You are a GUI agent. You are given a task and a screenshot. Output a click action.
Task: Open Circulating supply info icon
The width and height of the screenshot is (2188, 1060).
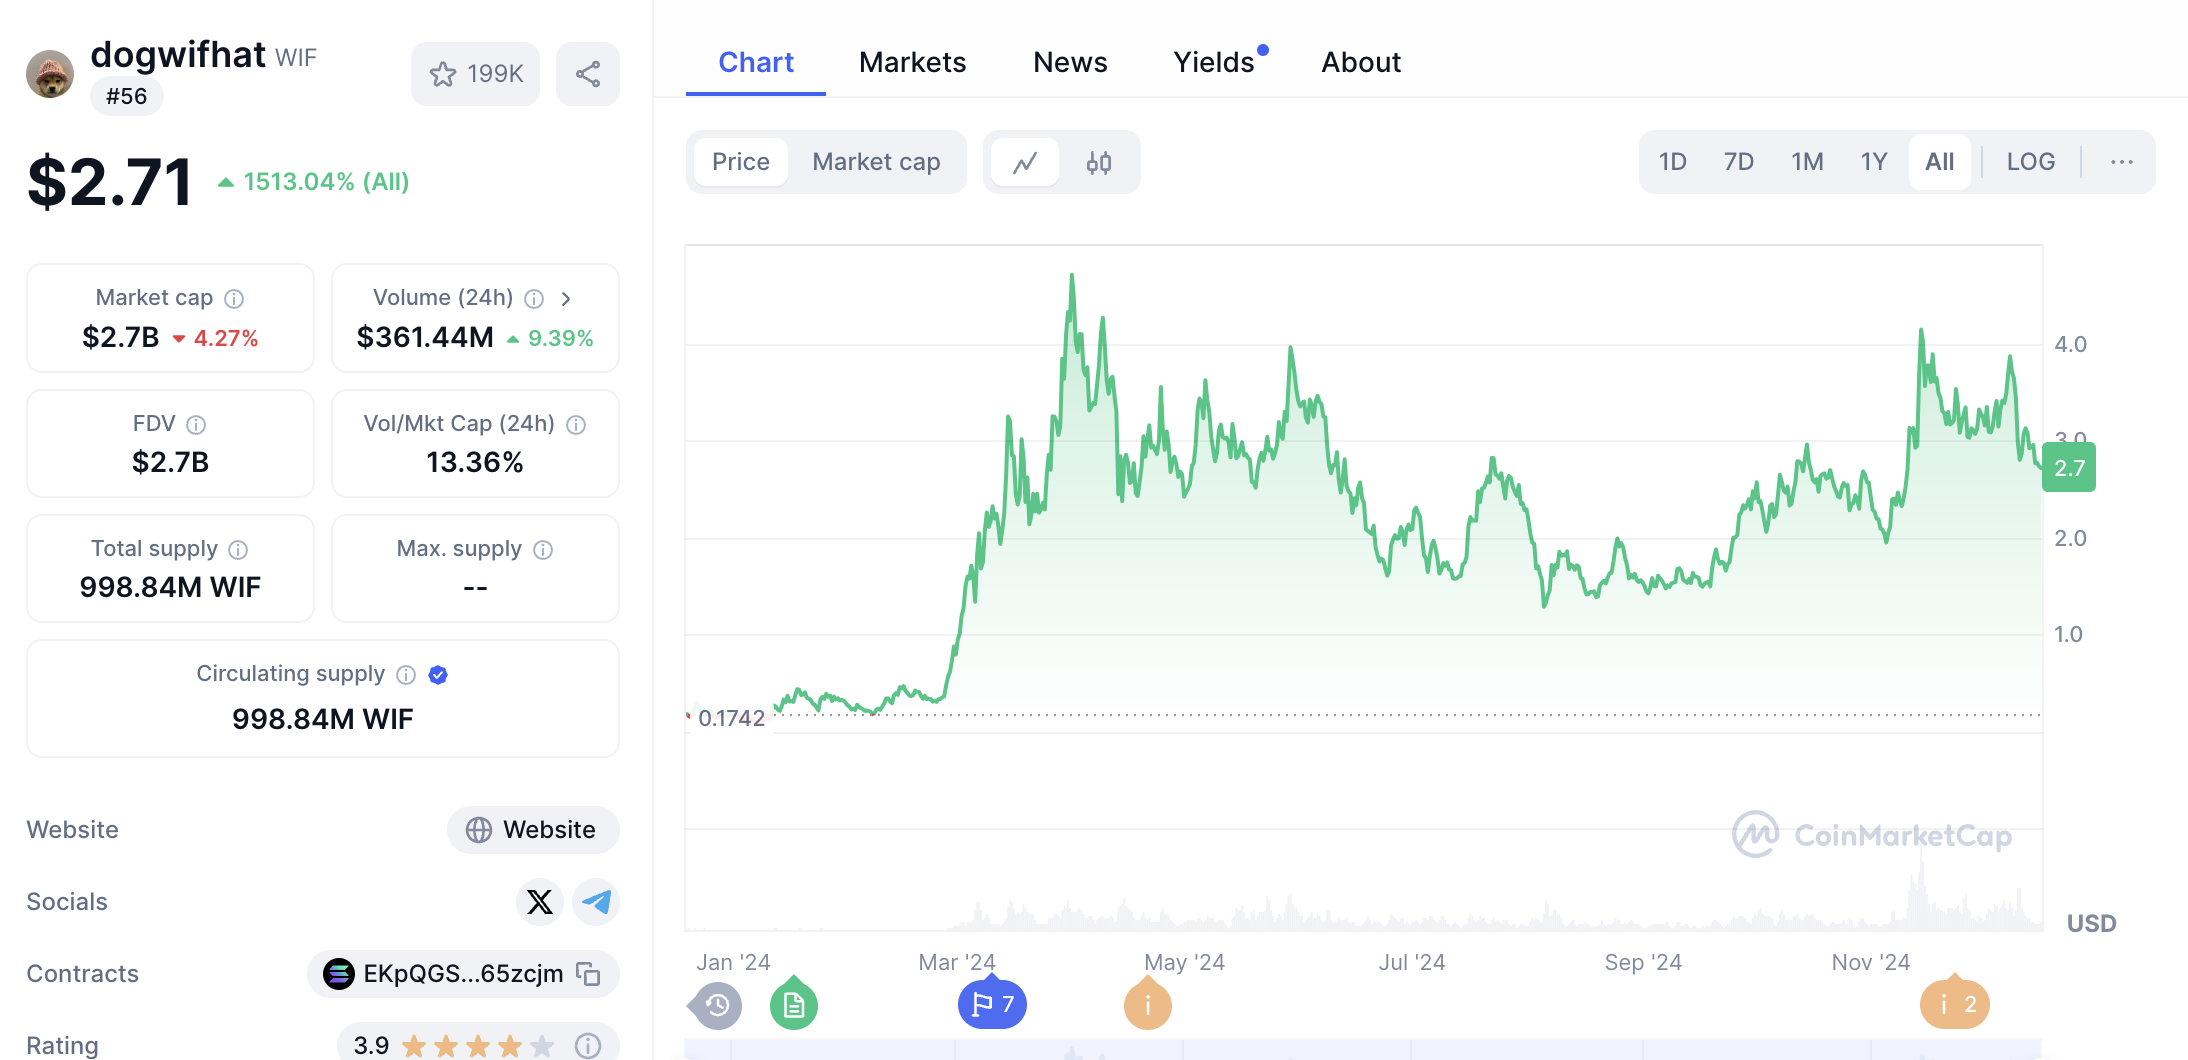pyautogui.click(x=406, y=675)
